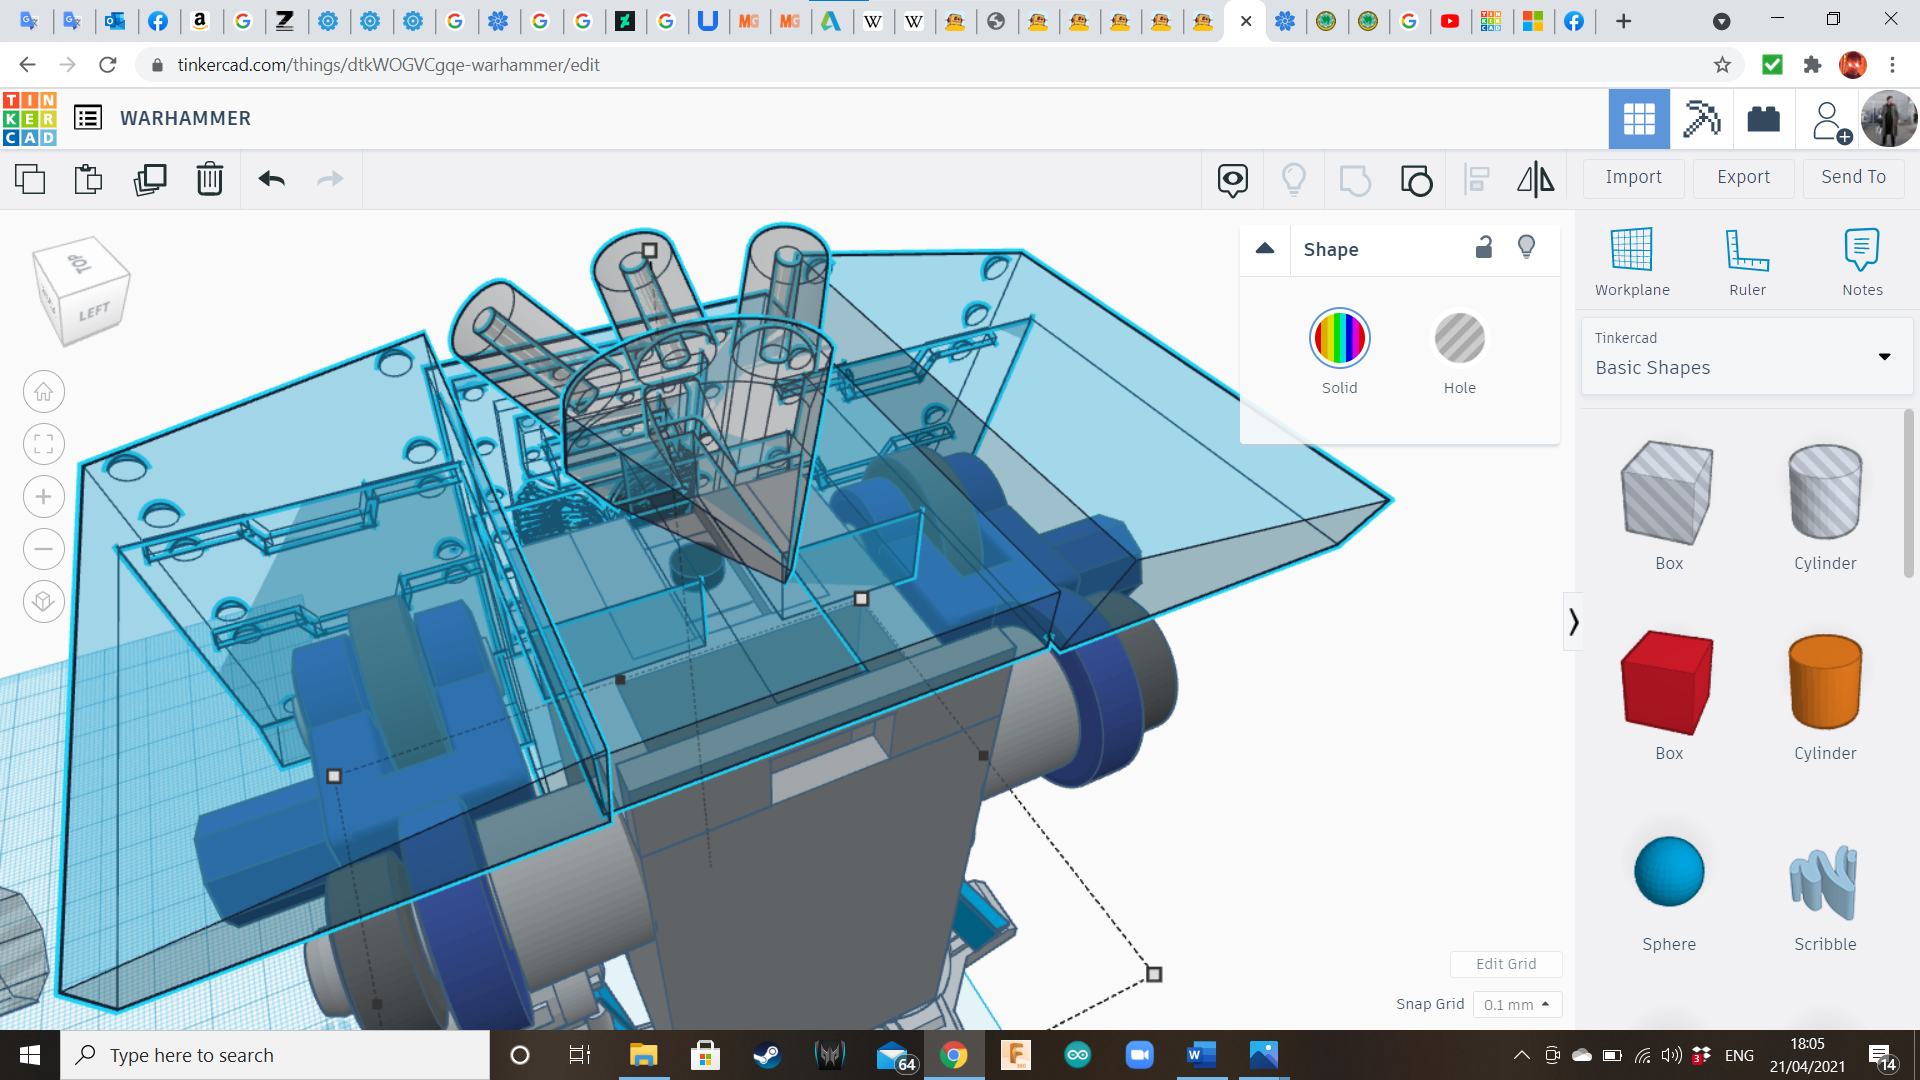This screenshot has height=1080, width=1920.
Task: Set shape to Hole
Action: pyautogui.click(x=1459, y=339)
